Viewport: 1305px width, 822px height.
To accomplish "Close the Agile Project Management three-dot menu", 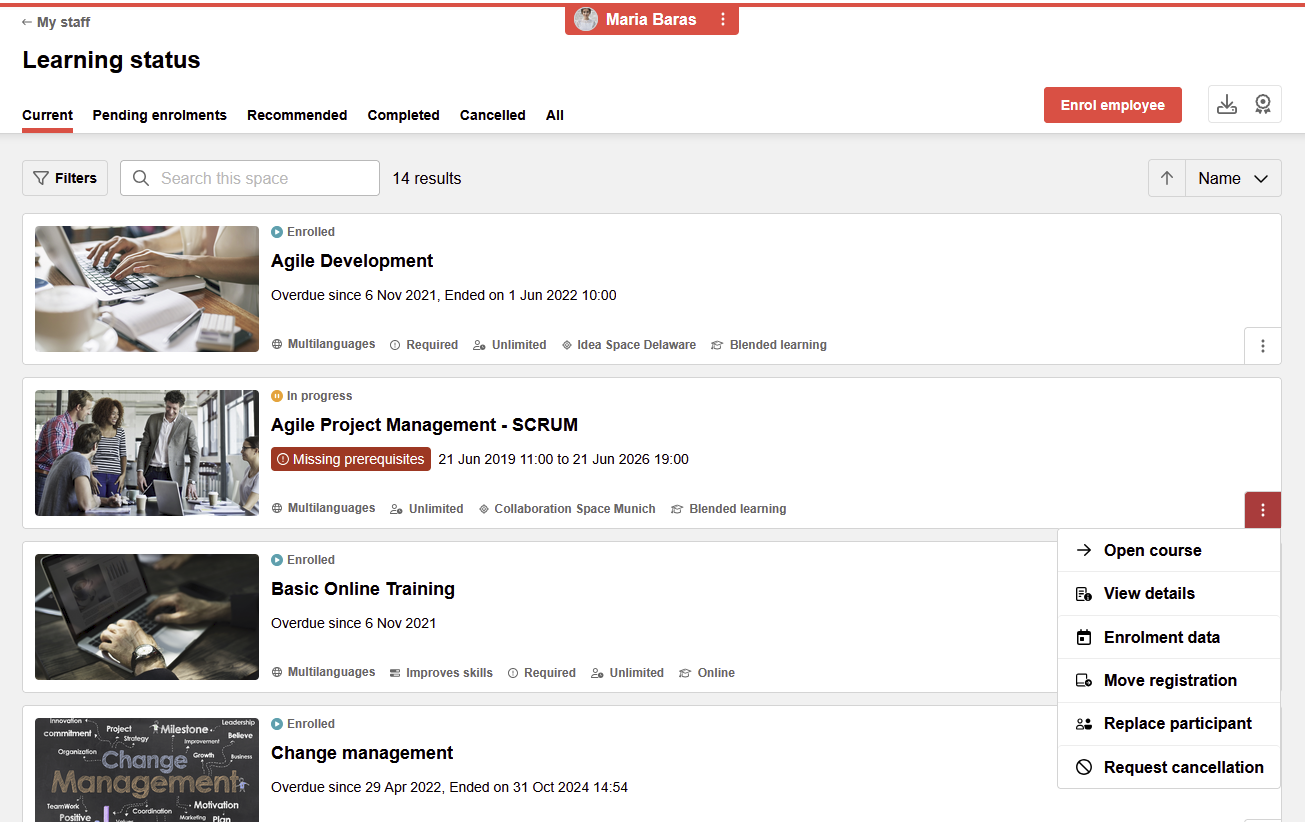I will (x=1262, y=510).
